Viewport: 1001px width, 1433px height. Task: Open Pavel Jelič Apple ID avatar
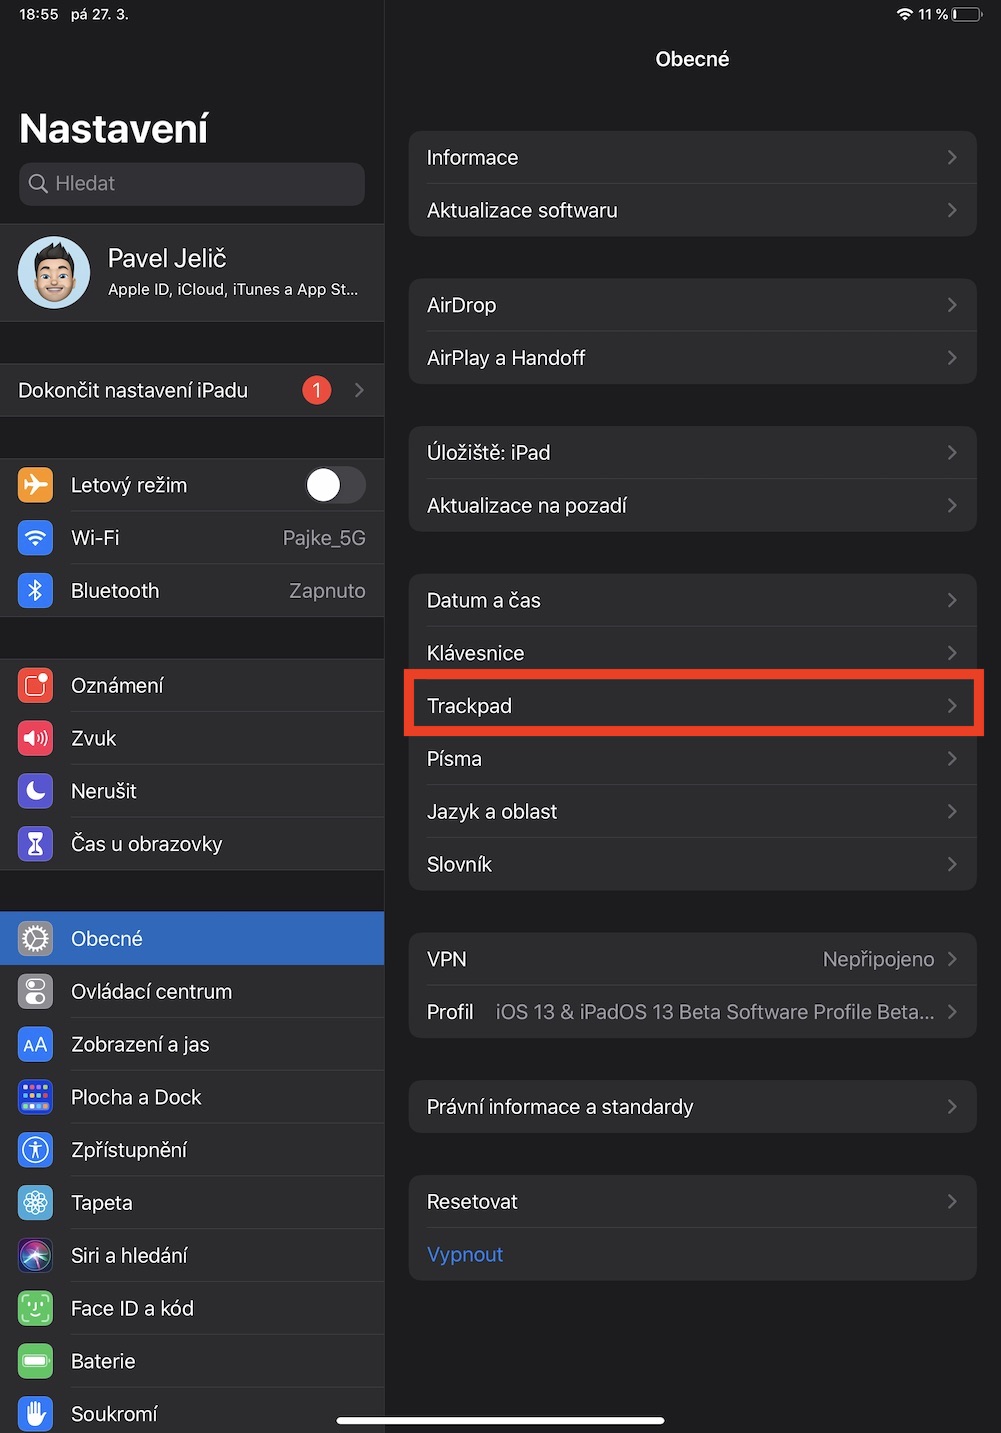[54, 272]
